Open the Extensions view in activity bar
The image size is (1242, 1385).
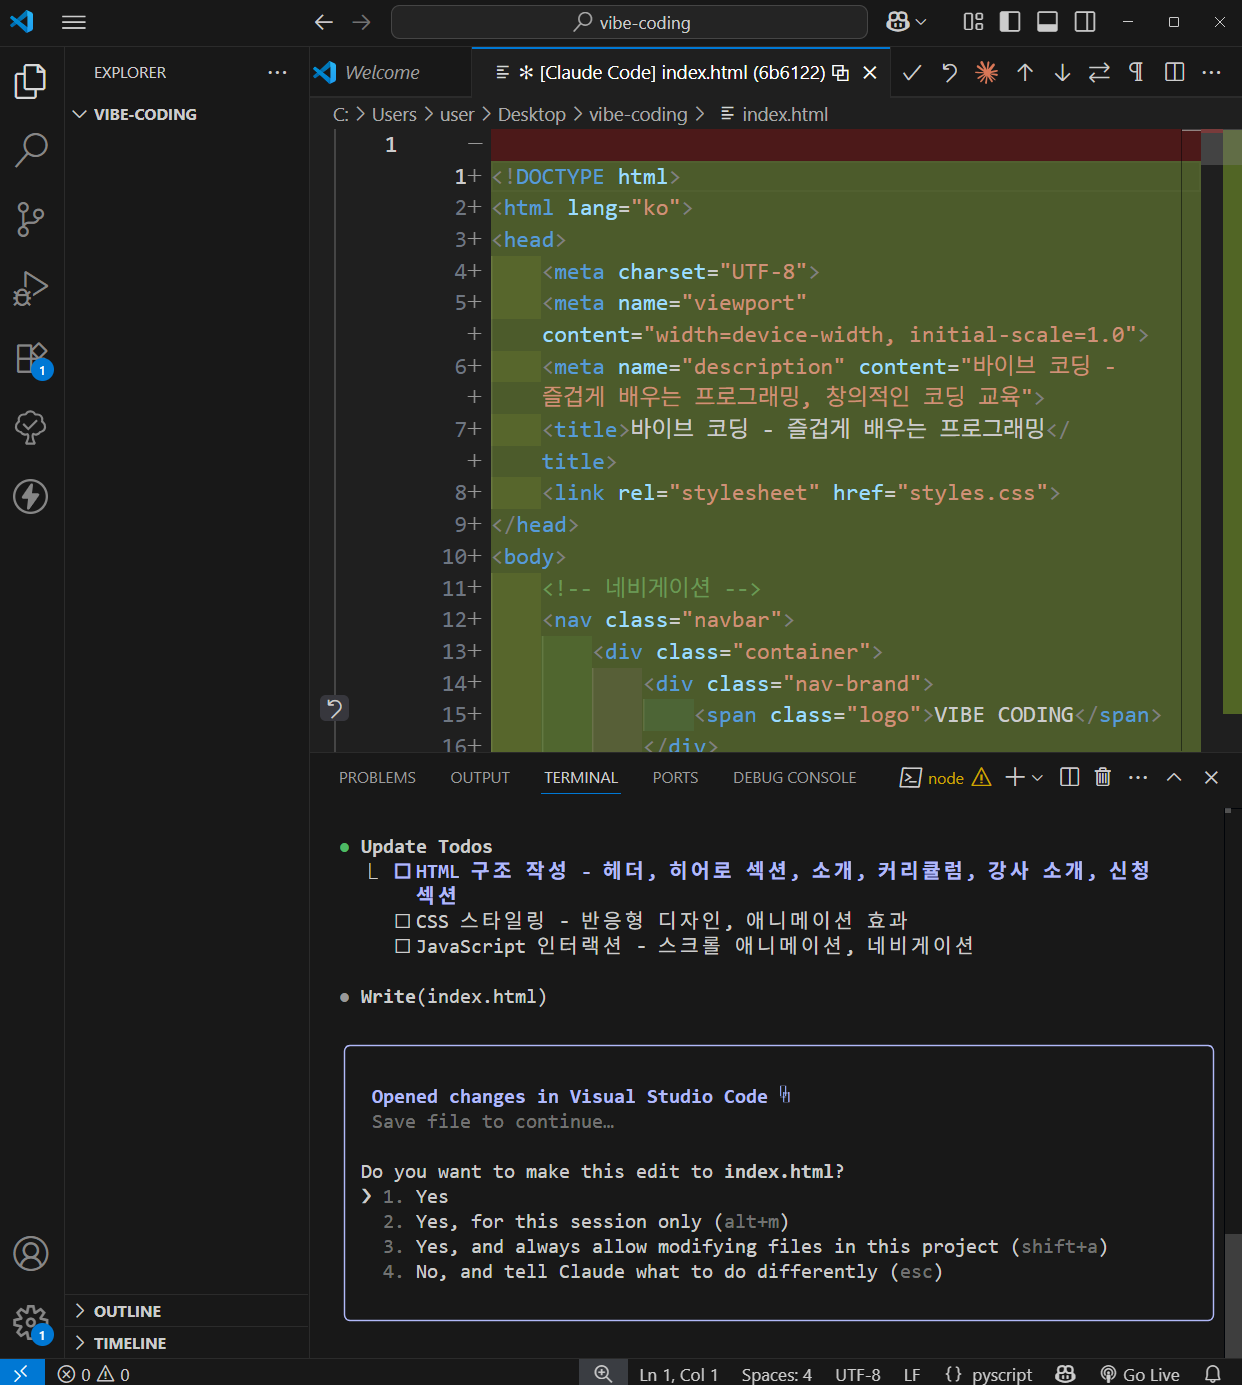coord(31,358)
